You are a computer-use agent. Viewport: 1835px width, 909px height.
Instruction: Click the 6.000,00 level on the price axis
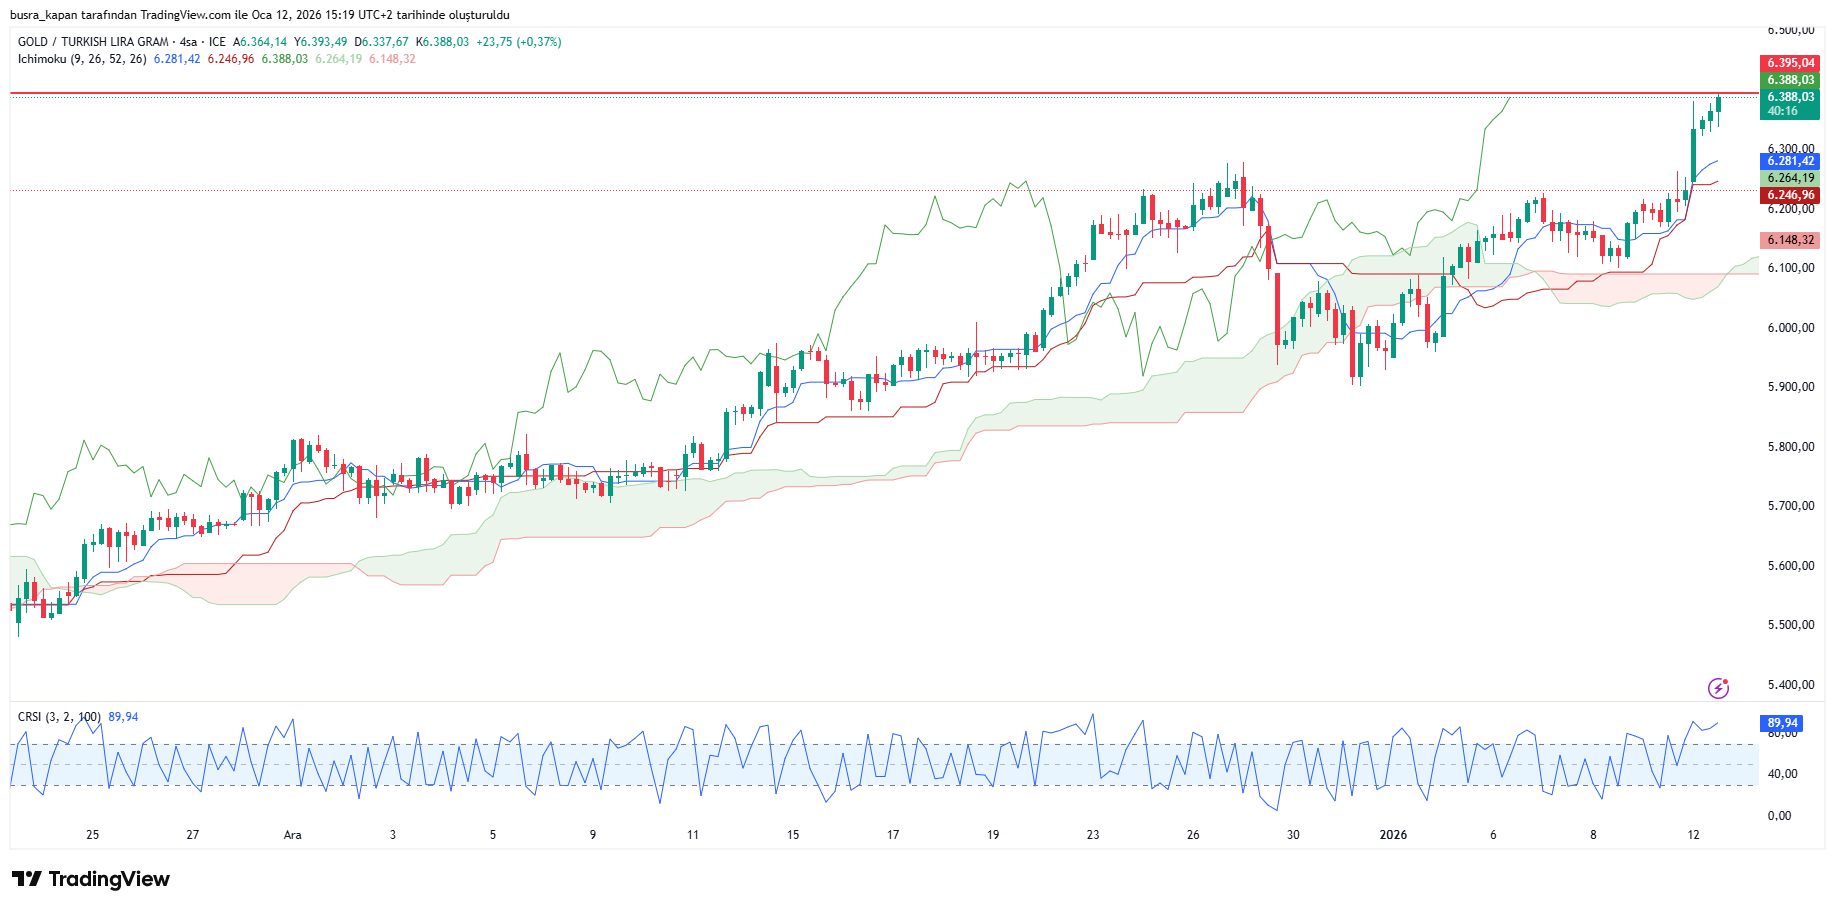pos(1790,328)
